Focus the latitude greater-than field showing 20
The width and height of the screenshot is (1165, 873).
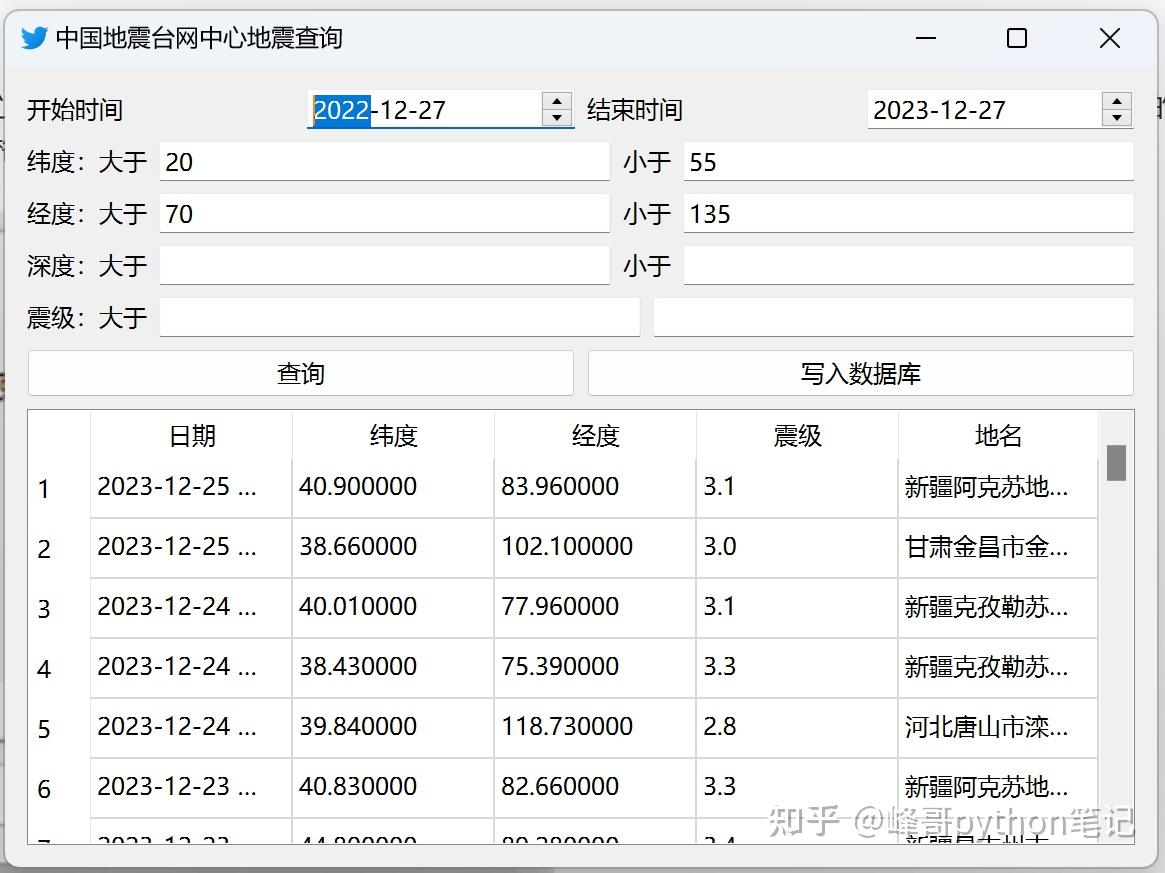[x=385, y=161]
